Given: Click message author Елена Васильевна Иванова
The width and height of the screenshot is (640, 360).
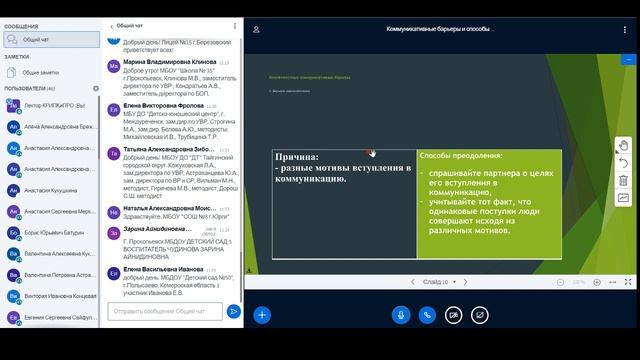Looking at the screenshot, I should click(x=163, y=269).
